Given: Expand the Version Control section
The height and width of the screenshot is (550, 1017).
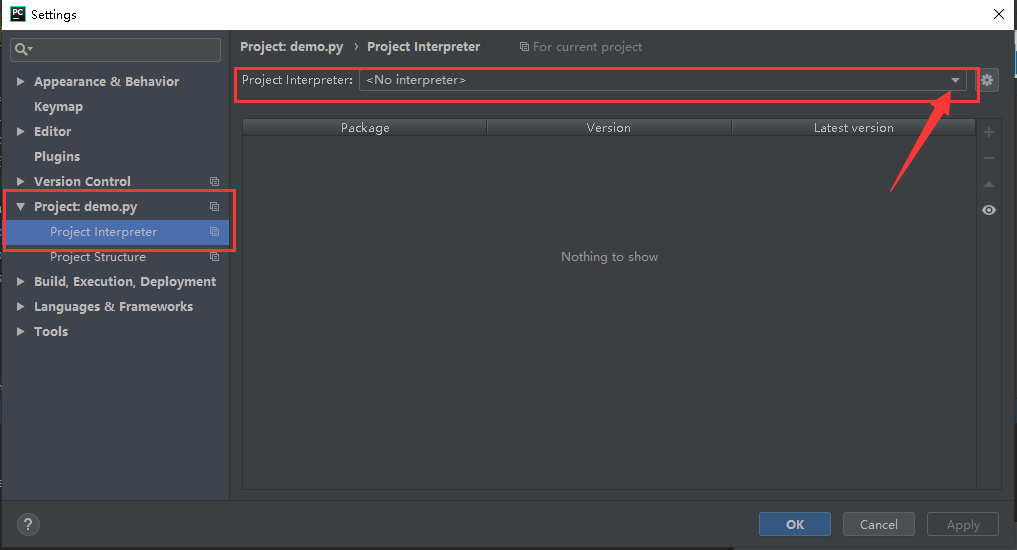Looking at the screenshot, I should 20,181.
